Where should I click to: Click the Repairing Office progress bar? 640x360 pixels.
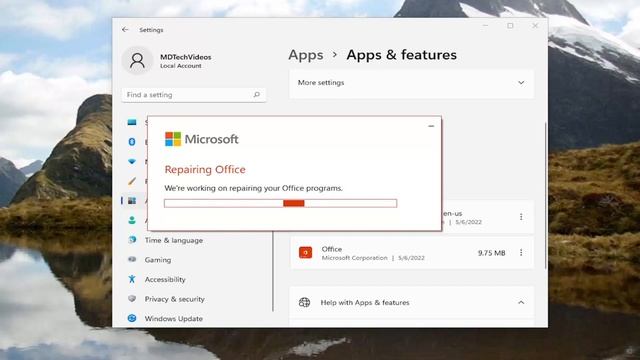(280, 203)
